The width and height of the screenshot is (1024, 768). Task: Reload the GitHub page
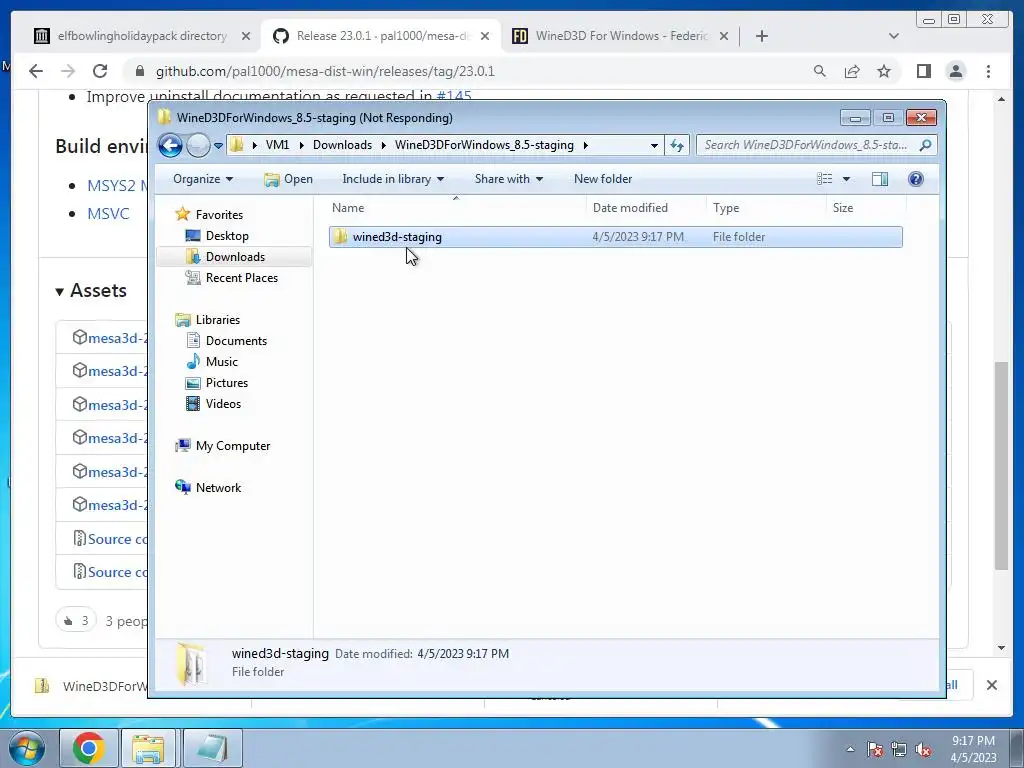tap(100, 71)
